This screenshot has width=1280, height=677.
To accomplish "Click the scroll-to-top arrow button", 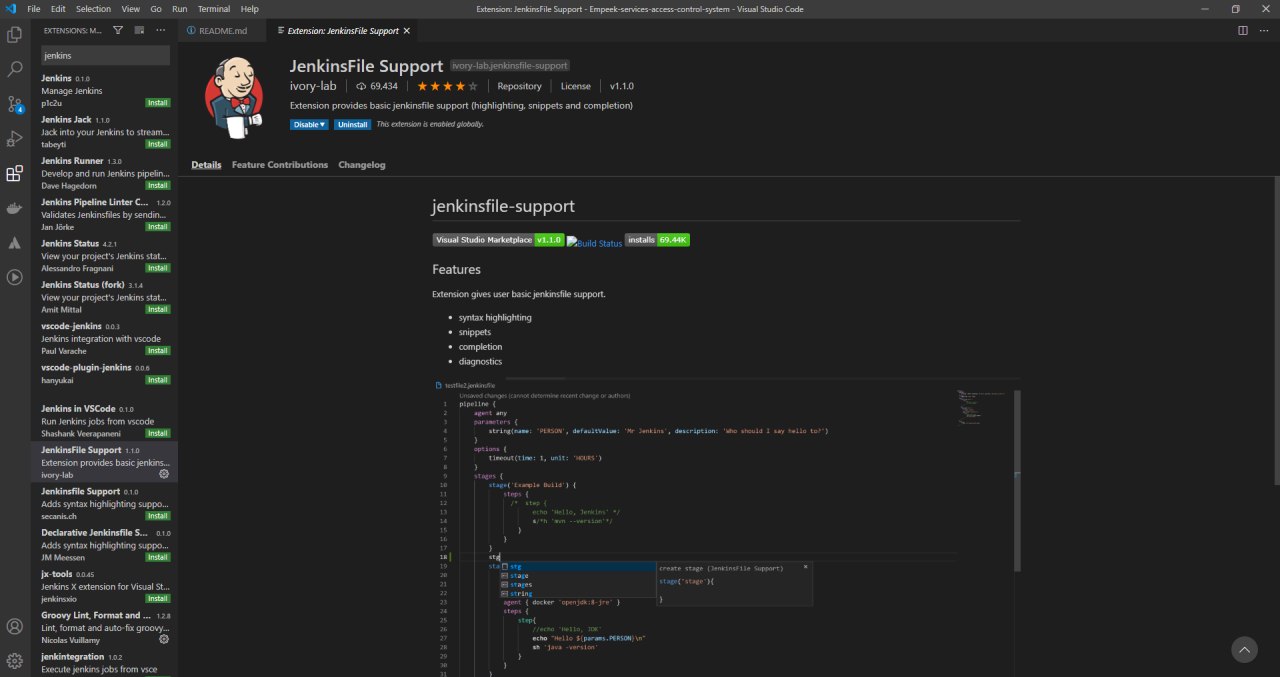I will point(1244,650).
